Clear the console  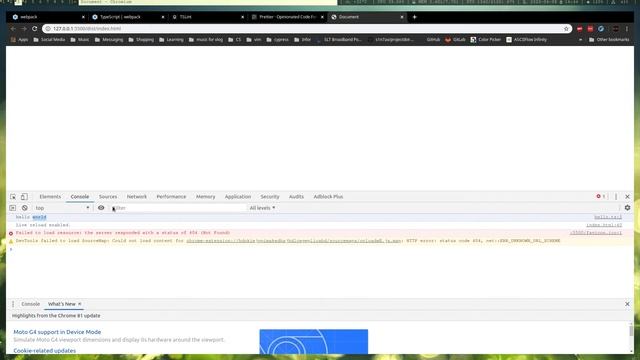(24, 208)
